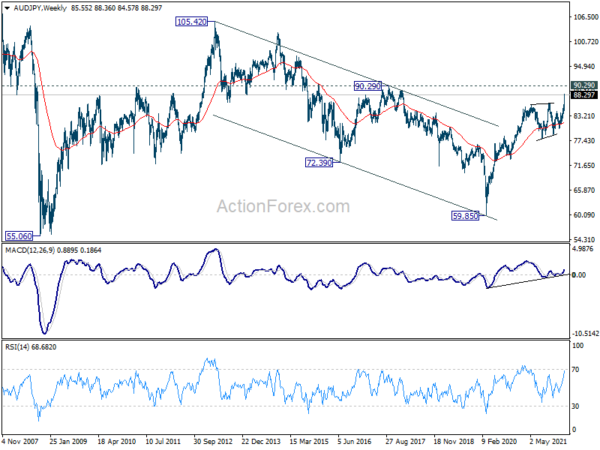Image resolution: width=600 pixels, height=450 pixels.
Task: Select the AUDJPY,Weekly chart title text
Action: point(40,8)
